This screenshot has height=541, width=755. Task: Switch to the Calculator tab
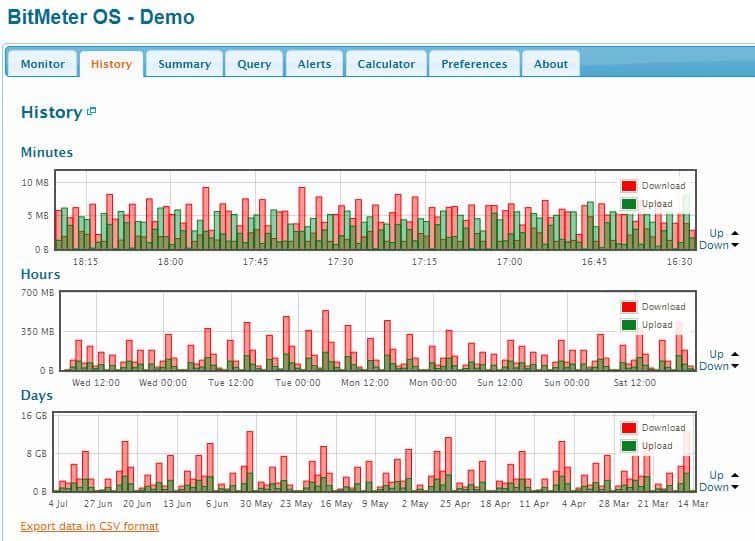[386, 64]
